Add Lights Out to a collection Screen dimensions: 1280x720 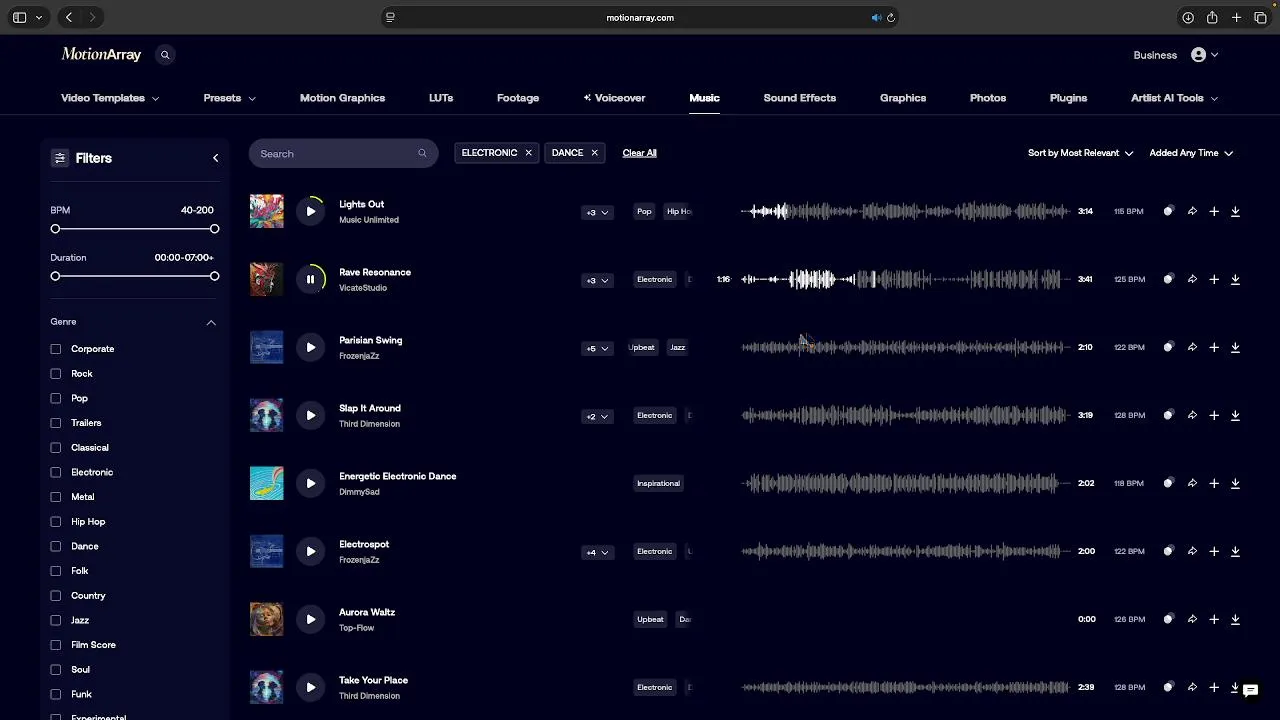1214,211
